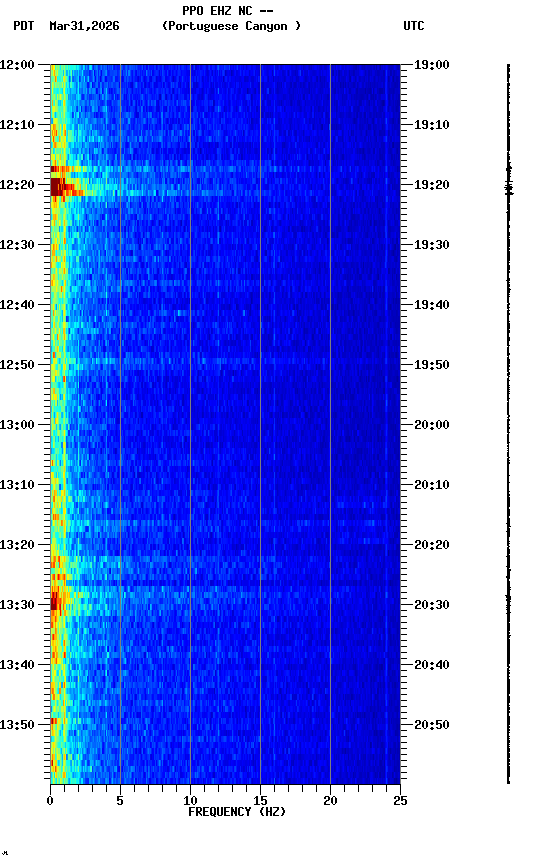Click the 13:40 PDT time label
This screenshot has width=552, height=864.
point(17,665)
